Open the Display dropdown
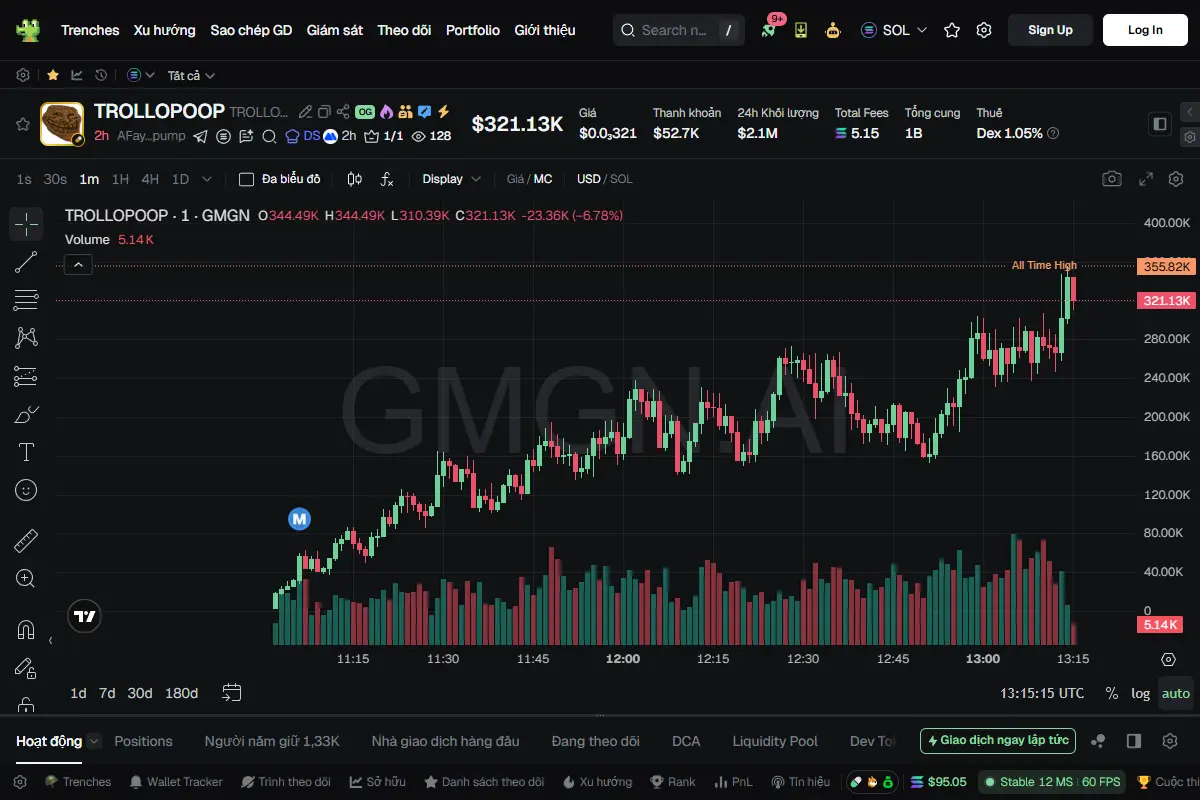Viewport: 1200px width, 800px height. pyautogui.click(x=451, y=179)
